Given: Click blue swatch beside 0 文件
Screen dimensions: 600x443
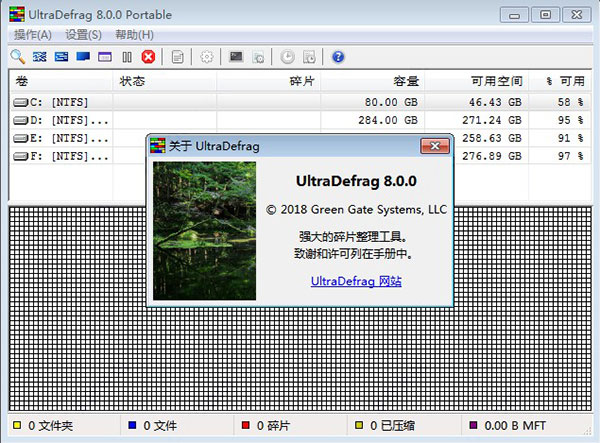Looking at the screenshot, I should pos(132,425).
